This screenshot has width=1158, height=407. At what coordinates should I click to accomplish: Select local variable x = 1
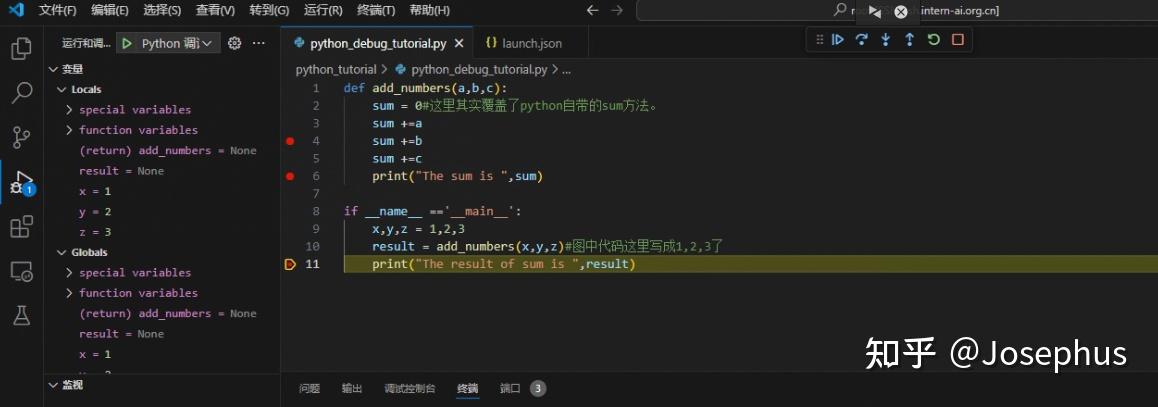(95, 191)
